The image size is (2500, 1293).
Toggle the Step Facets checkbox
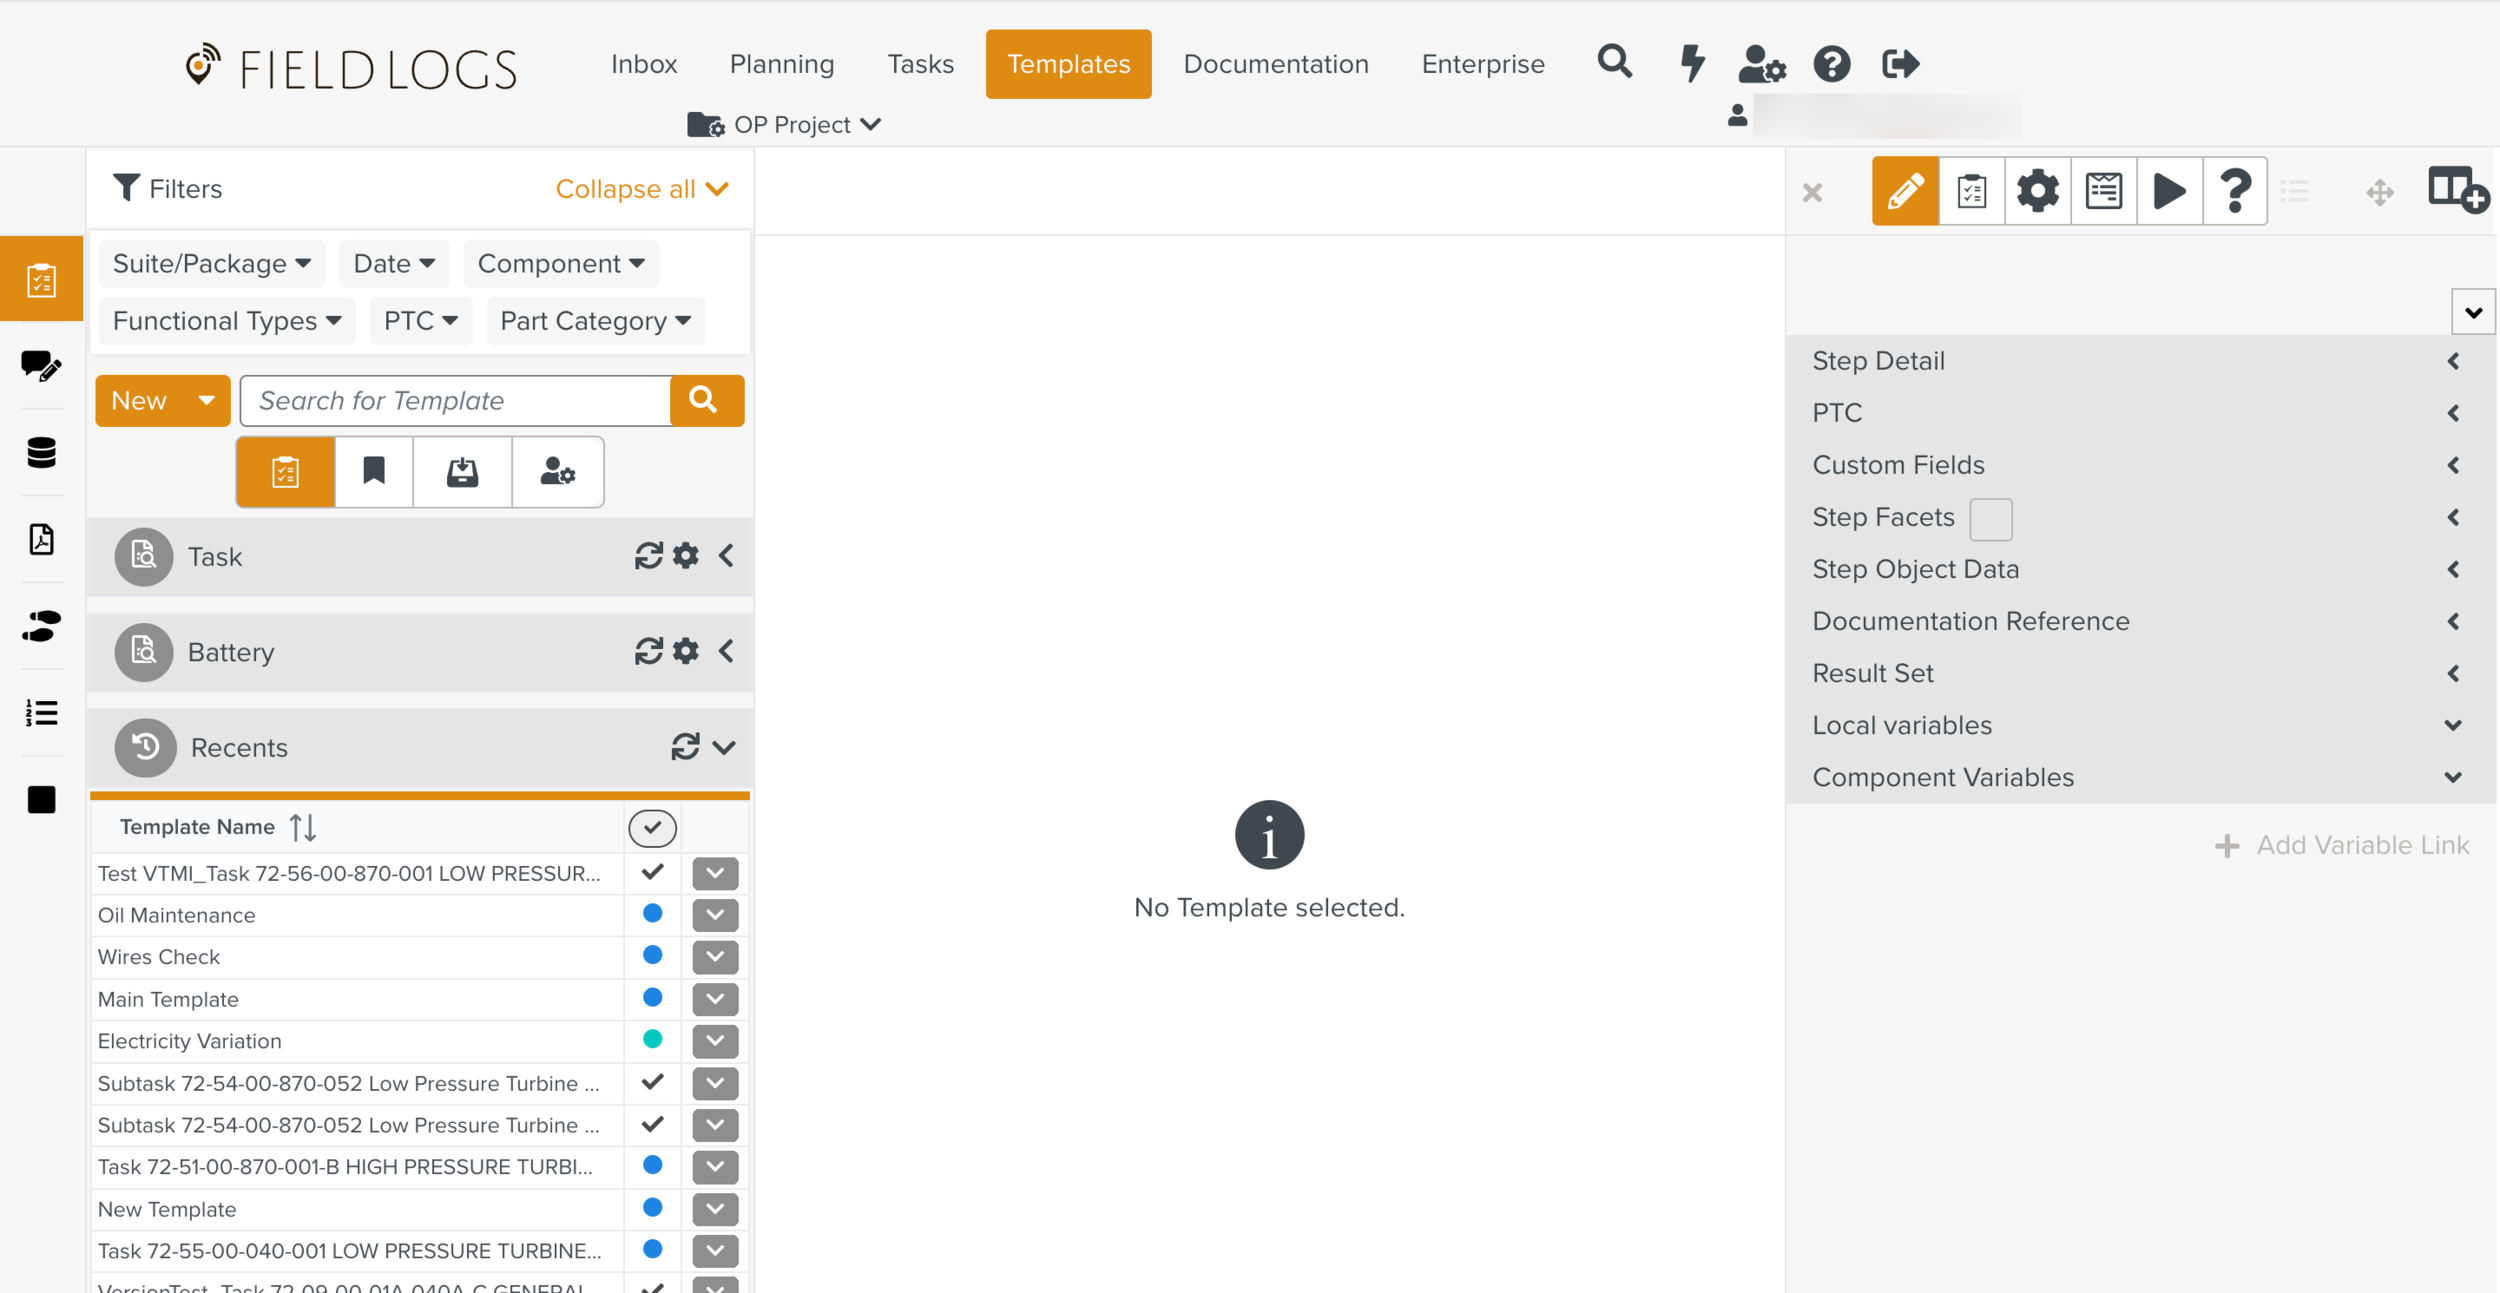coord(1990,519)
